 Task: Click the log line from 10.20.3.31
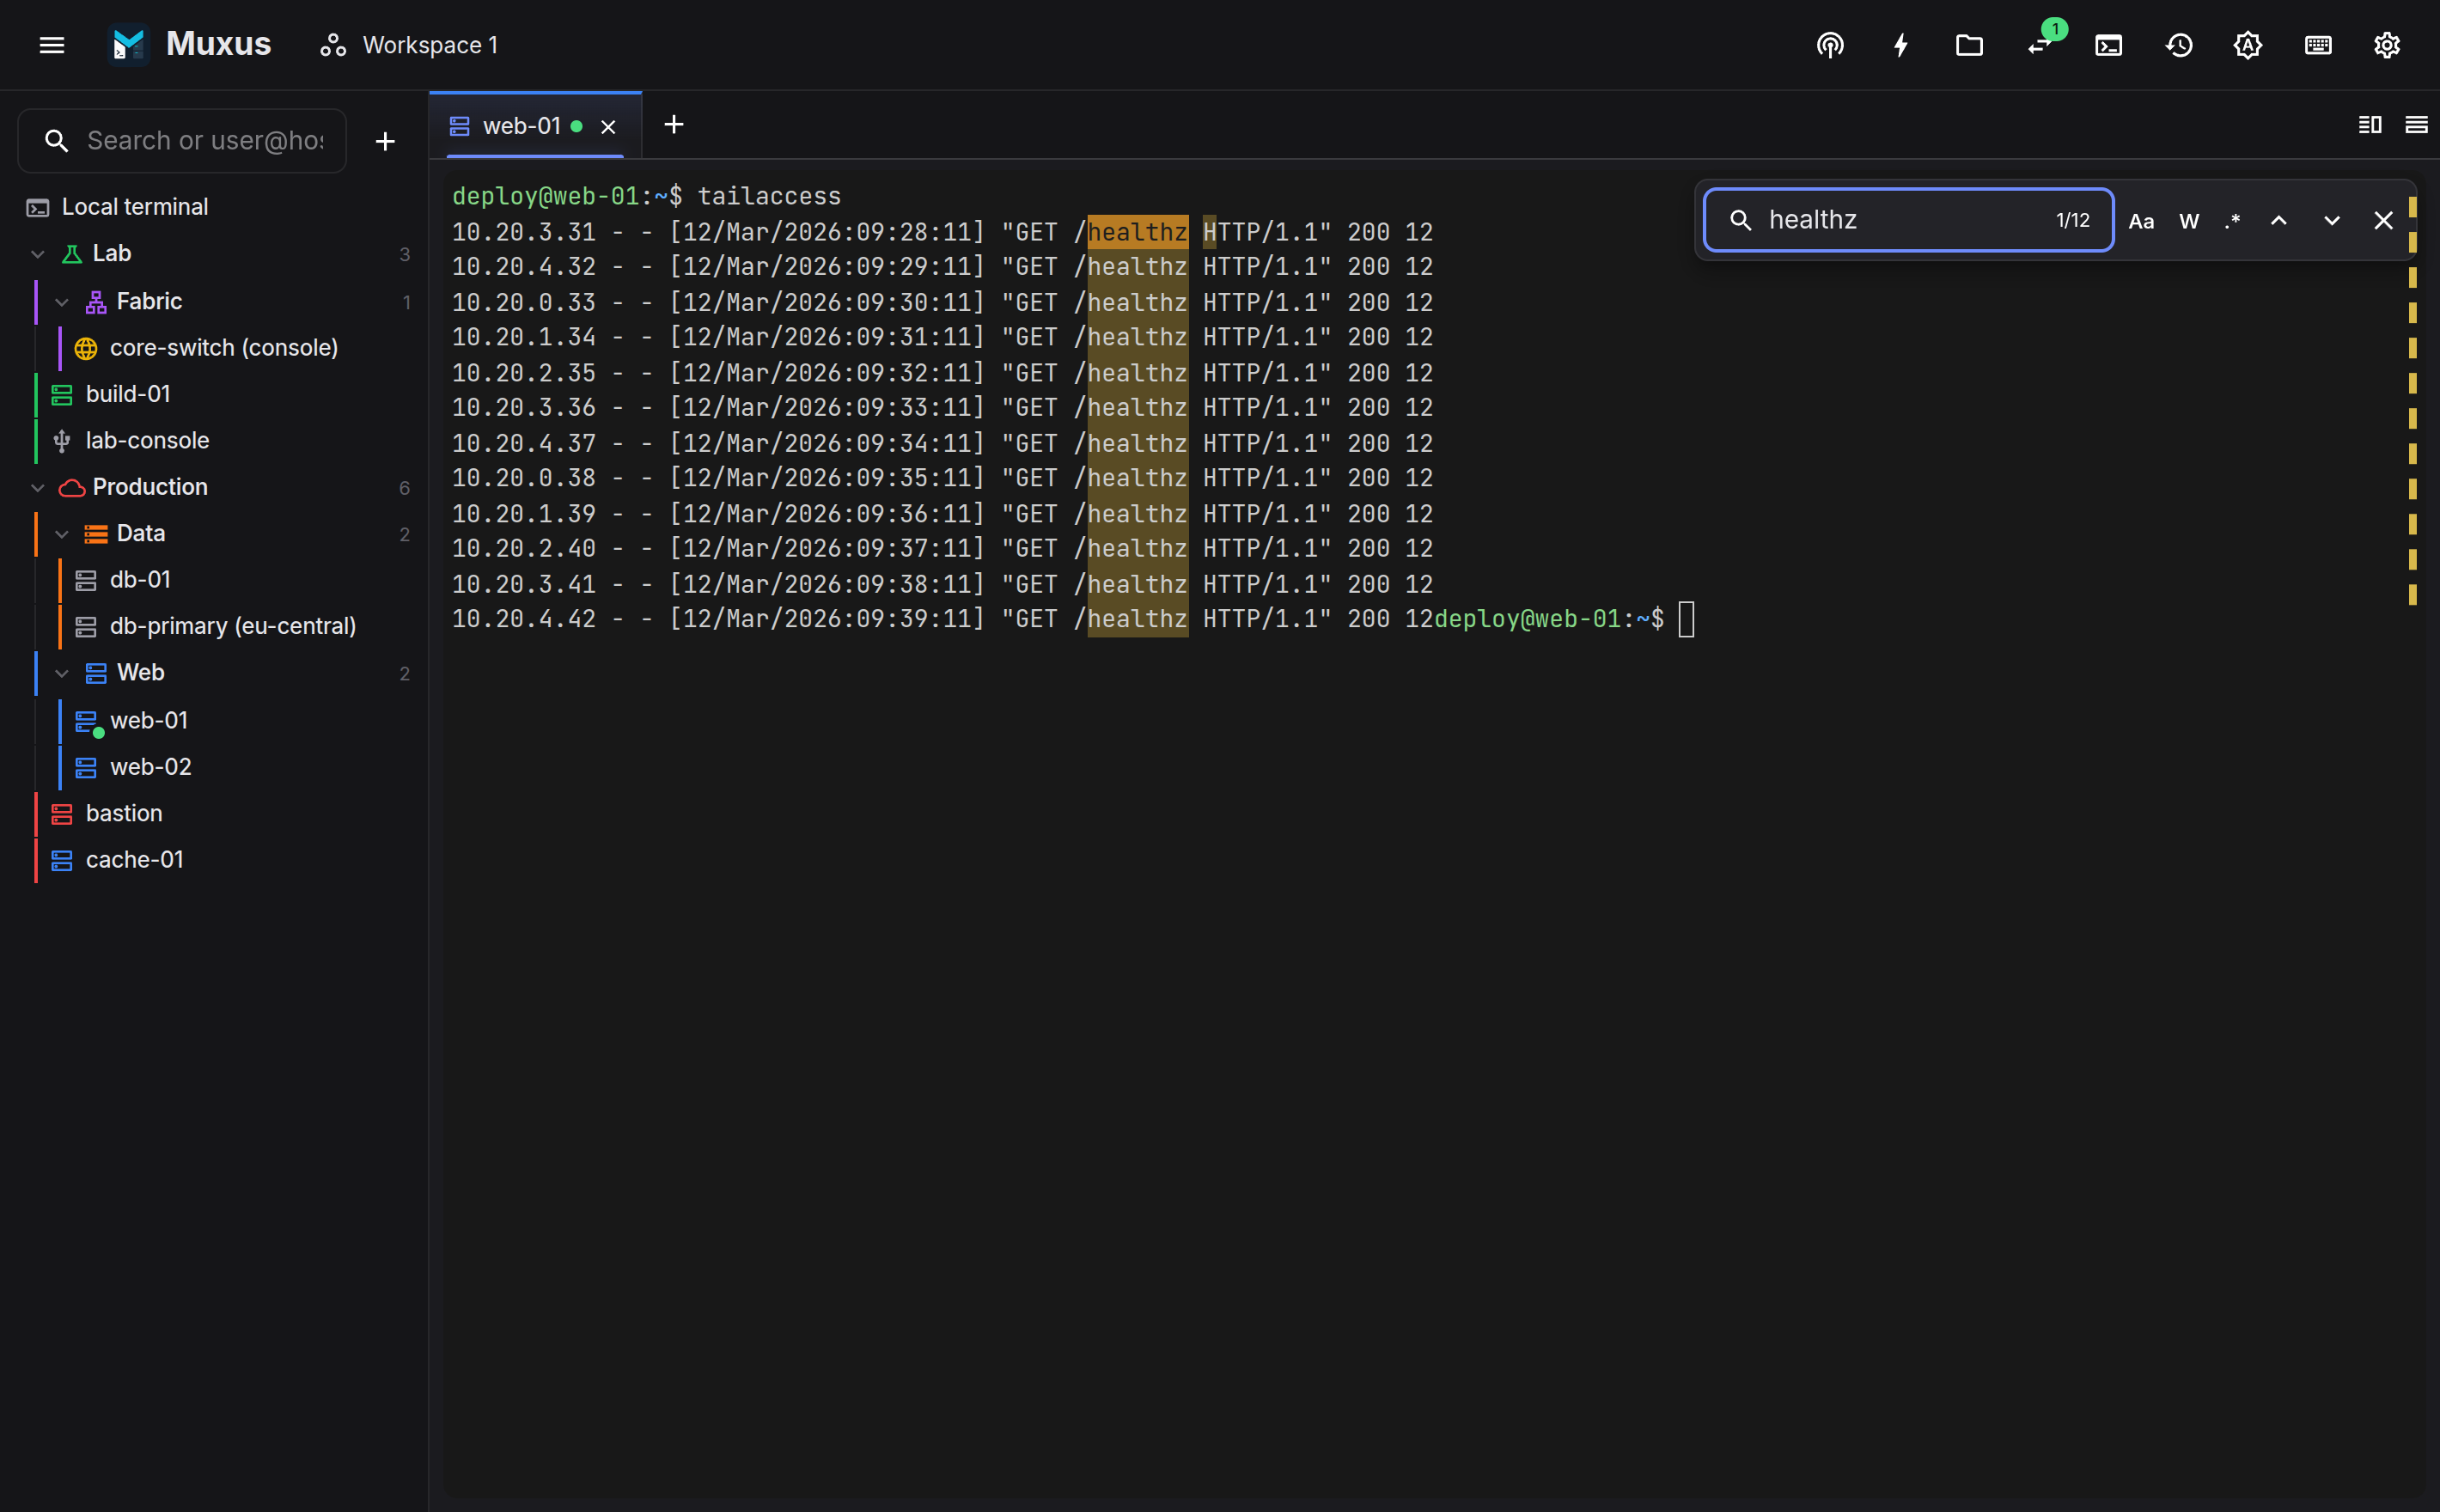pyautogui.click(x=942, y=232)
